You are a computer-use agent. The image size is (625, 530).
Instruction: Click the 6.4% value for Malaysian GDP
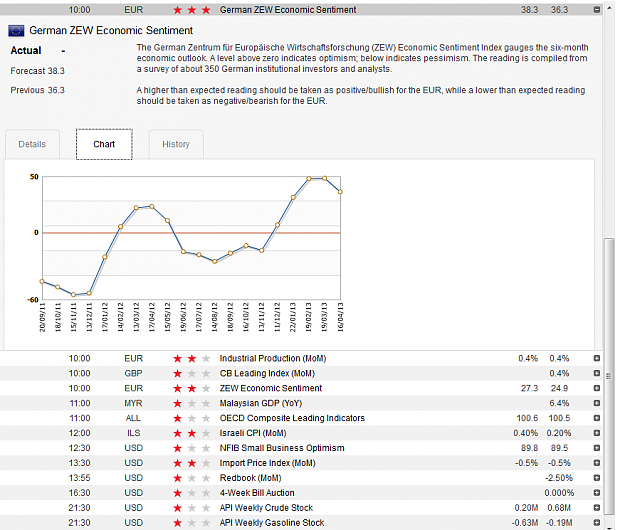coord(559,403)
